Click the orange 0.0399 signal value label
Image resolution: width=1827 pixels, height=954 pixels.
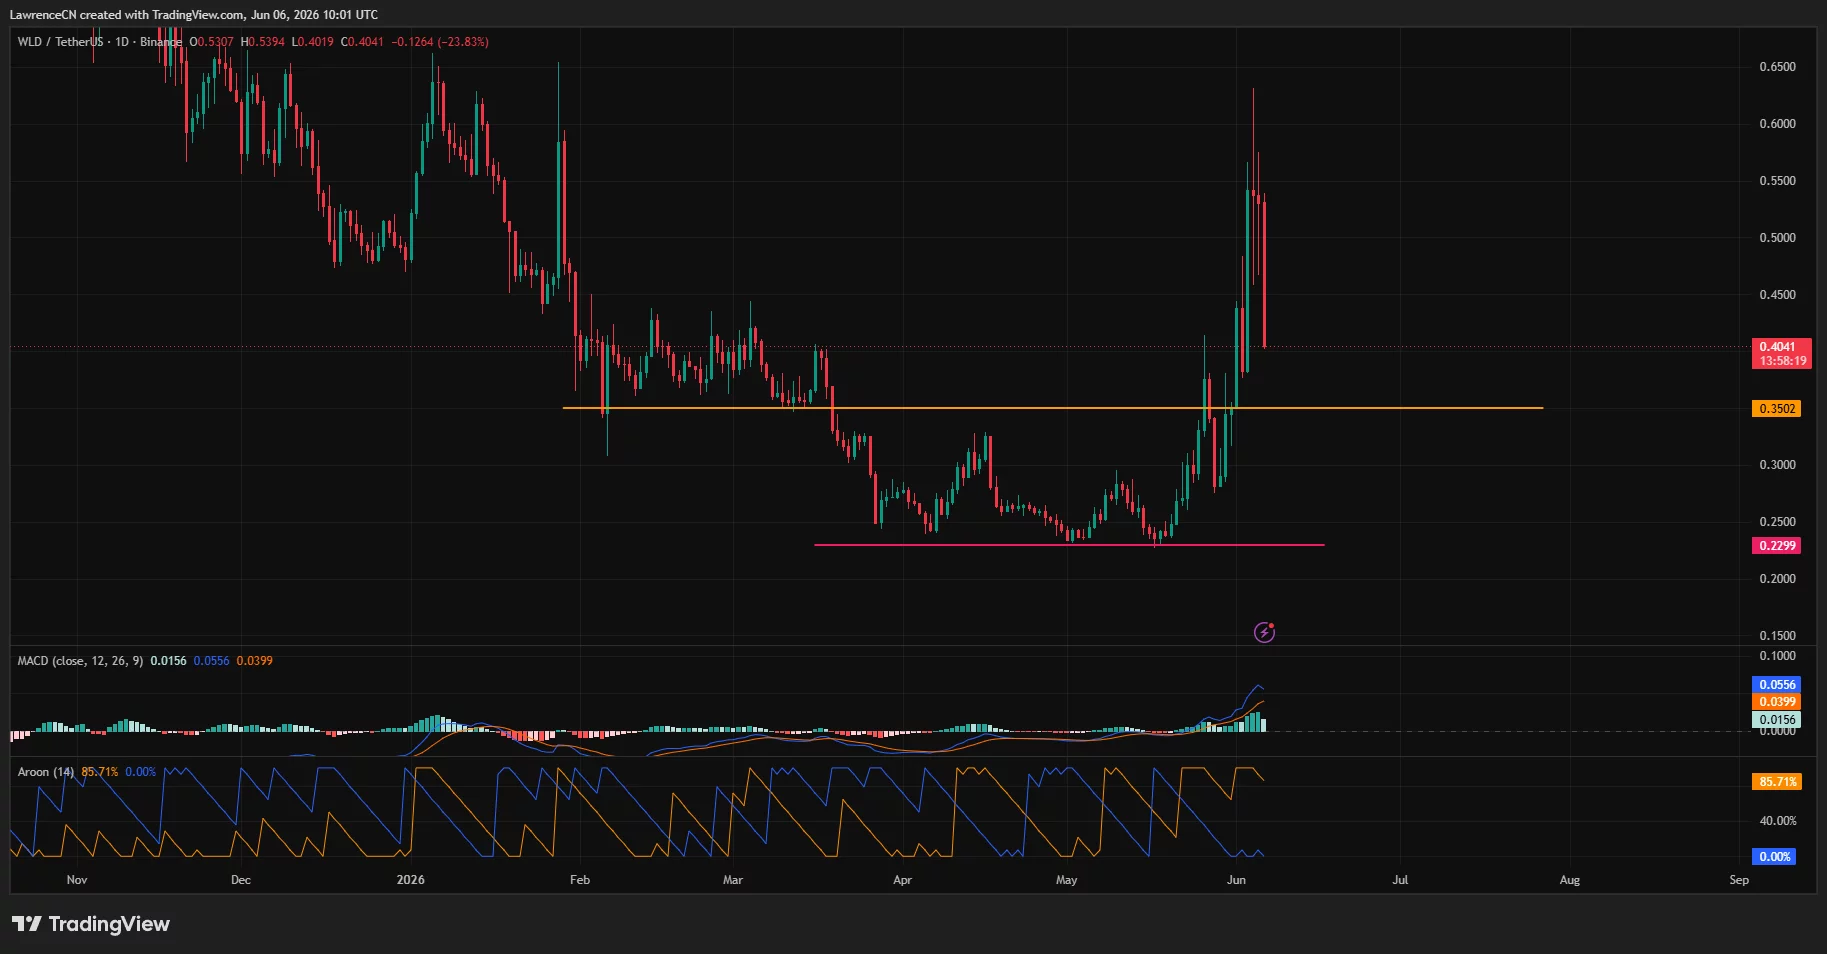click(1777, 702)
